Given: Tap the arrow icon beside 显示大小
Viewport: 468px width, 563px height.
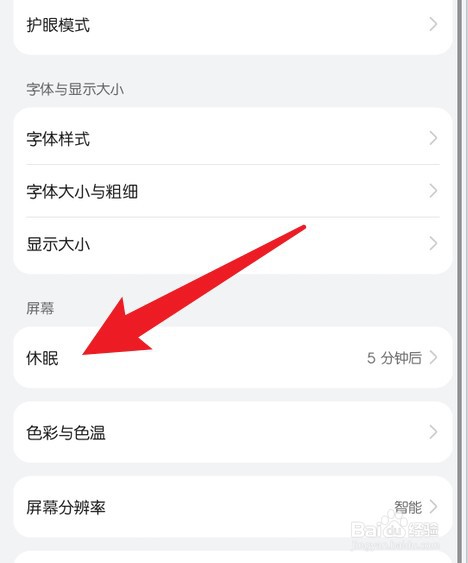Looking at the screenshot, I should pos(434,243).
